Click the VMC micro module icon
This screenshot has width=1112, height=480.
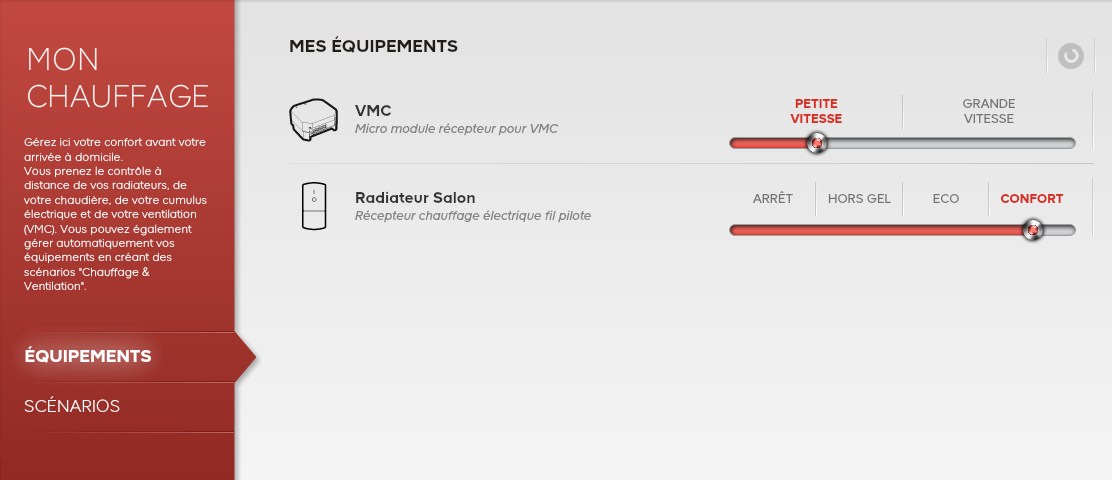(x=314, y=120)
